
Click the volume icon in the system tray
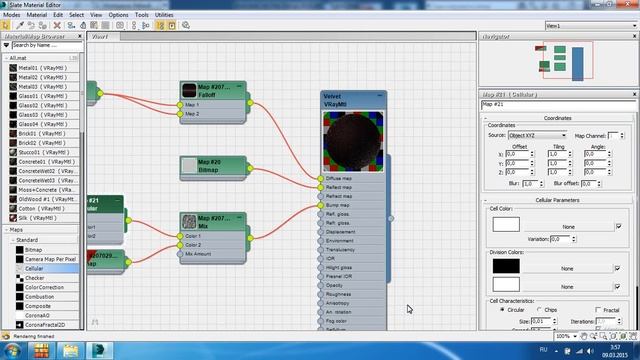click(590, 351)
